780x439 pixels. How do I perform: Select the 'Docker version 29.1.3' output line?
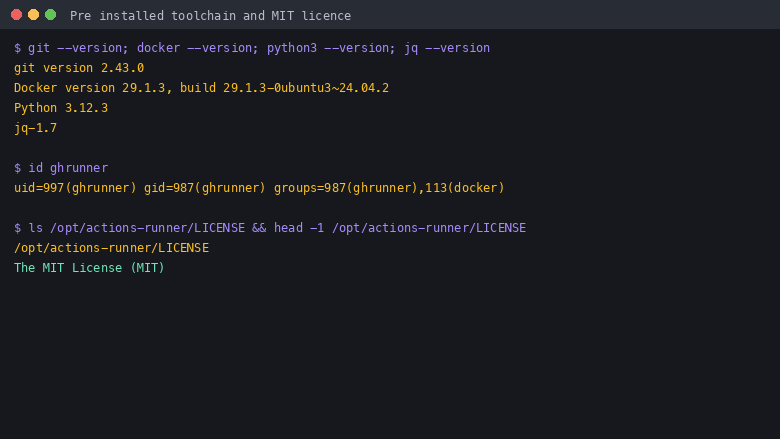pos(201,88)
